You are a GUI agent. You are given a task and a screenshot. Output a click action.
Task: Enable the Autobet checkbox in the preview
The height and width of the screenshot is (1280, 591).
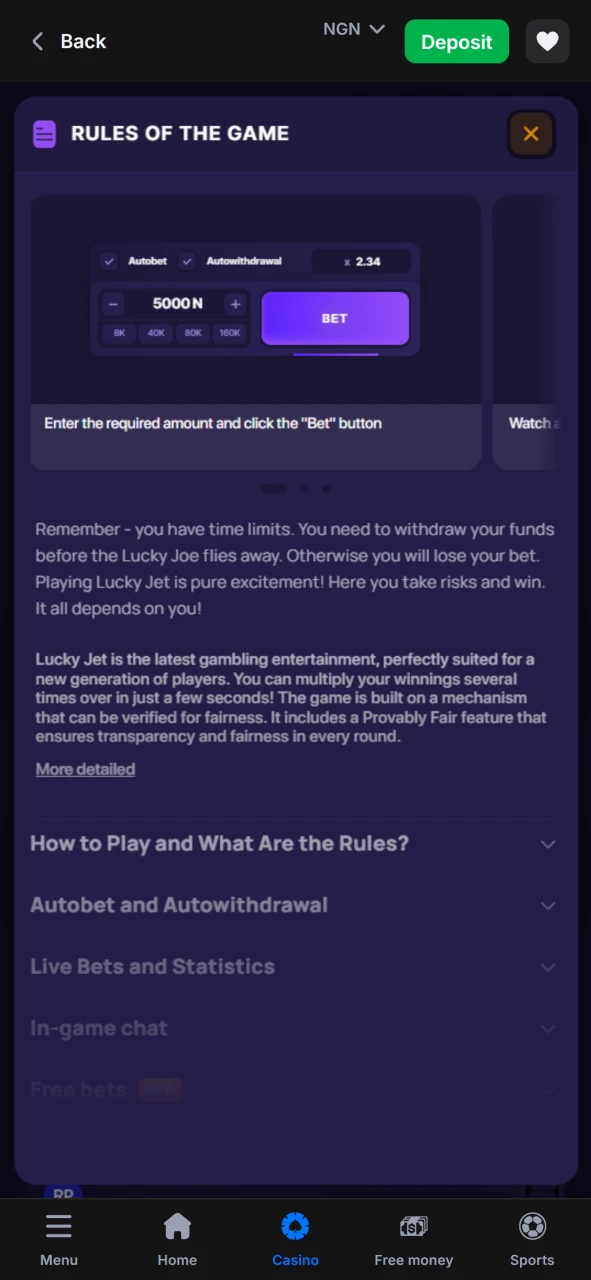pyautogui.click(x=108, y=261)
